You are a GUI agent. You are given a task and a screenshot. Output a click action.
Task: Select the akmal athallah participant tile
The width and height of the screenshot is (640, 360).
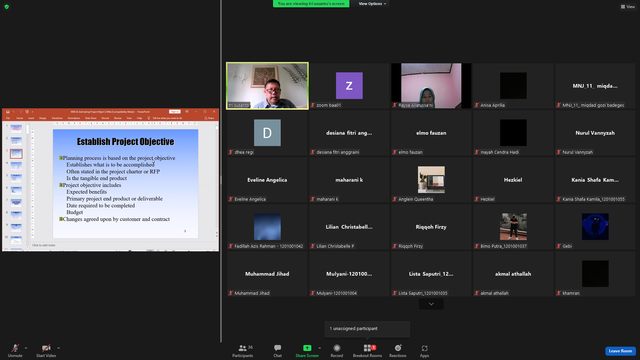coord(513,273)
